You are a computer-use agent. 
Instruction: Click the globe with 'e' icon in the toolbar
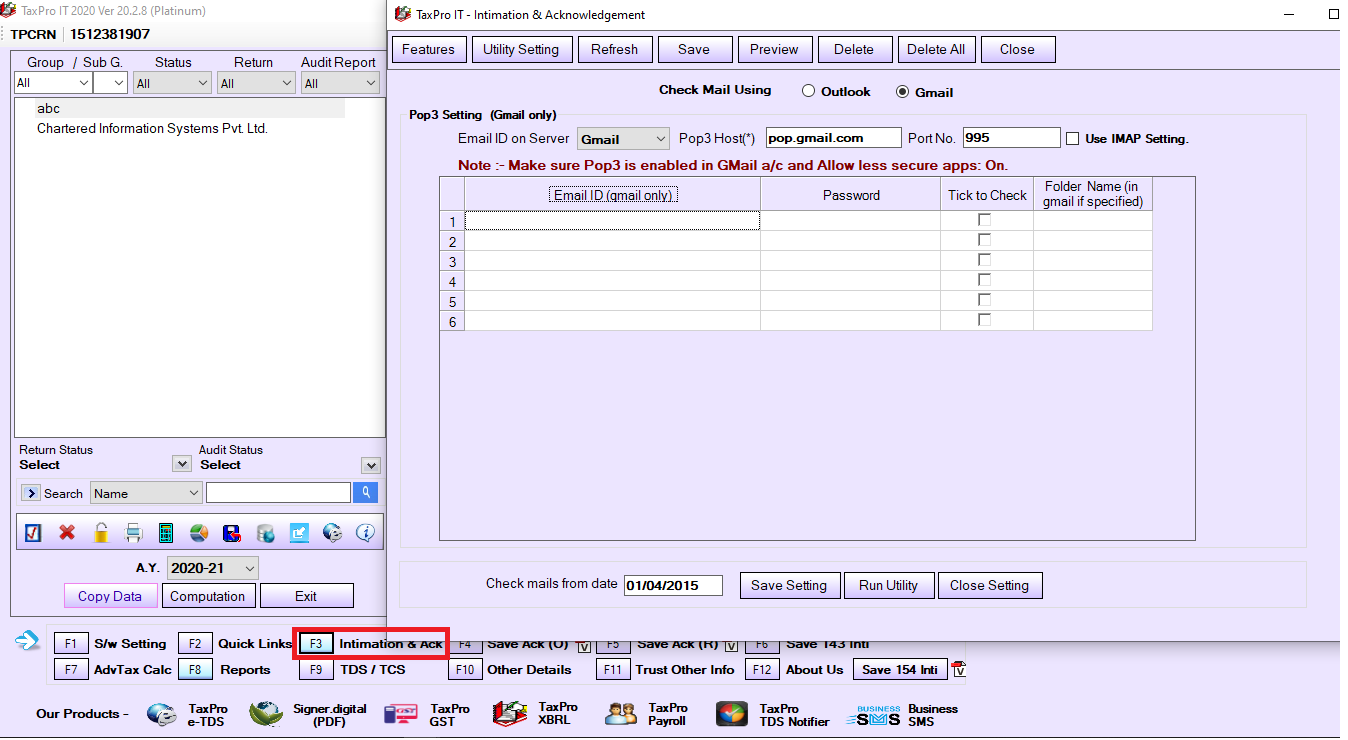tap(332, 533)
